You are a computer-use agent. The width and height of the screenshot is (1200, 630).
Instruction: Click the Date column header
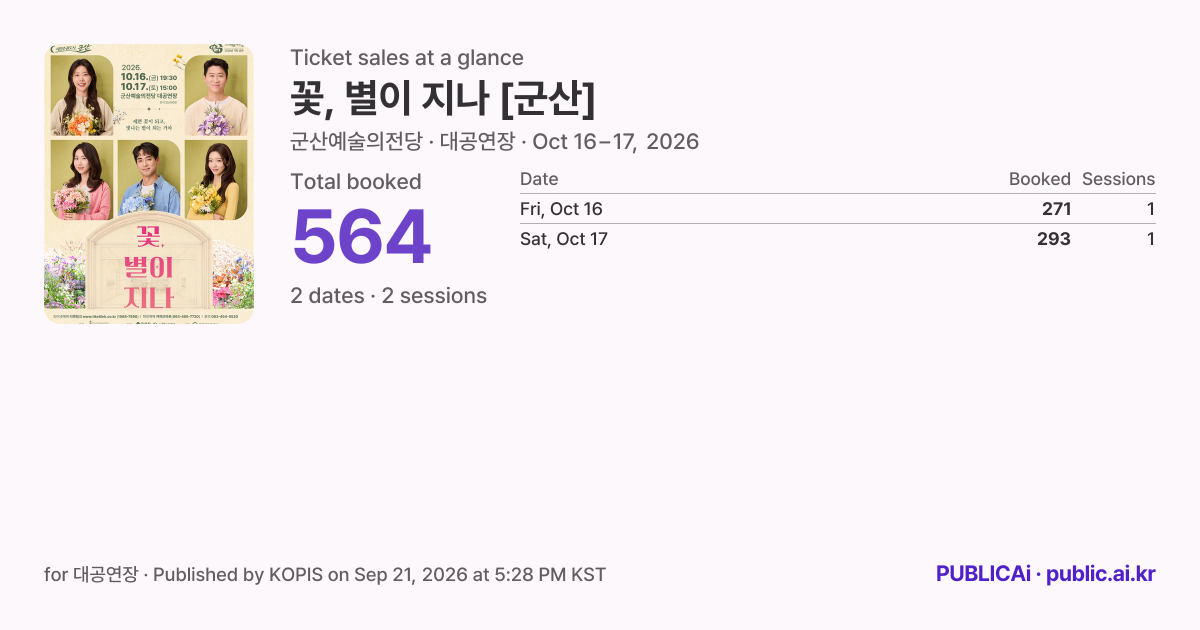[x=539, y=179]
